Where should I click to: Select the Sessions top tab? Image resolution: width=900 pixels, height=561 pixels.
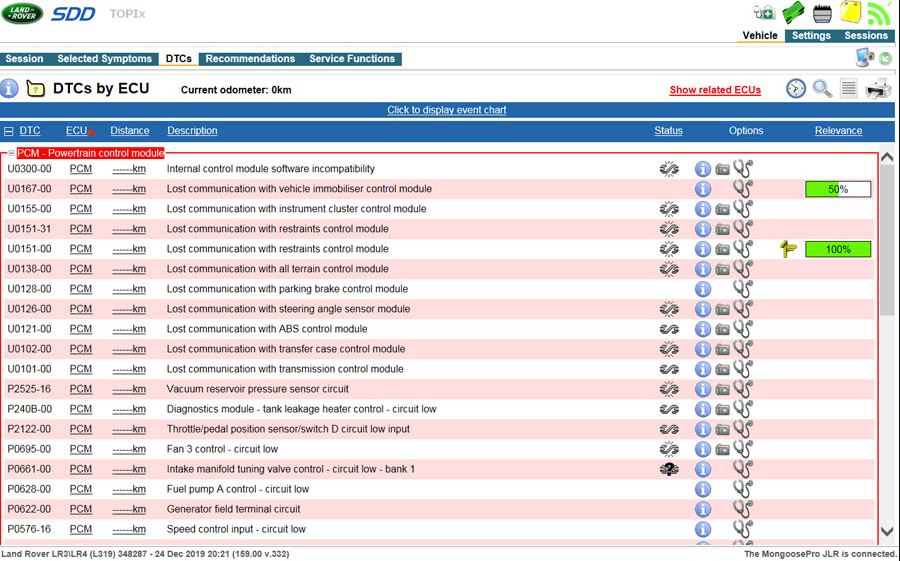(x=866, y=36)
